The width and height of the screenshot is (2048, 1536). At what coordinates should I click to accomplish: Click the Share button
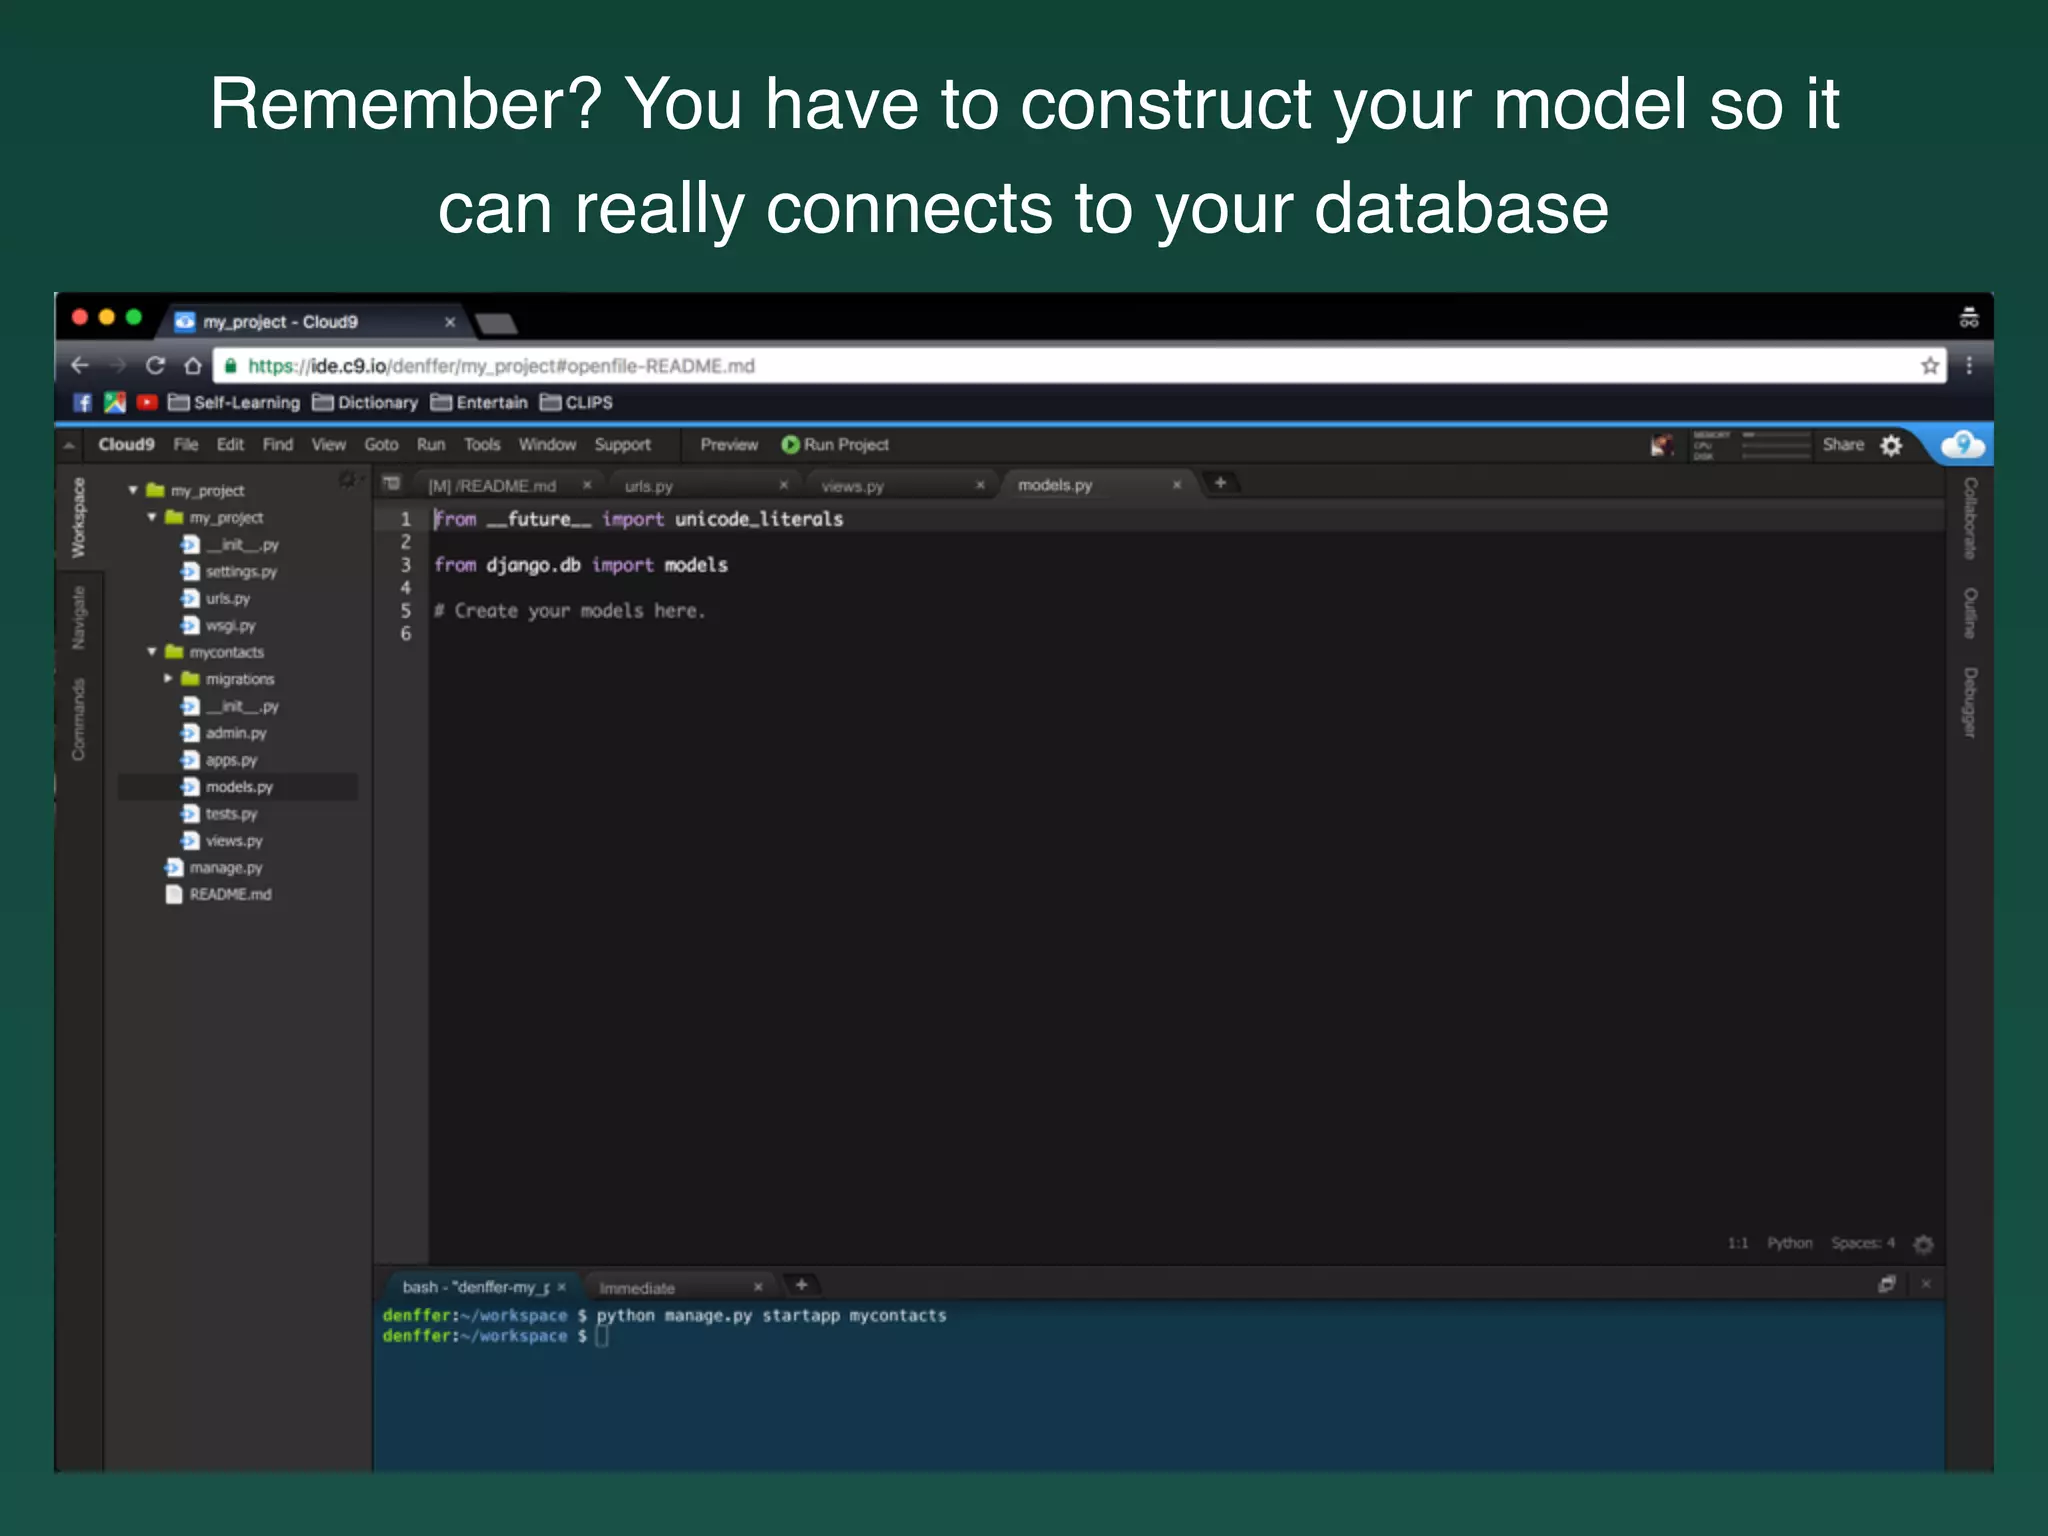click(1842, 445)
